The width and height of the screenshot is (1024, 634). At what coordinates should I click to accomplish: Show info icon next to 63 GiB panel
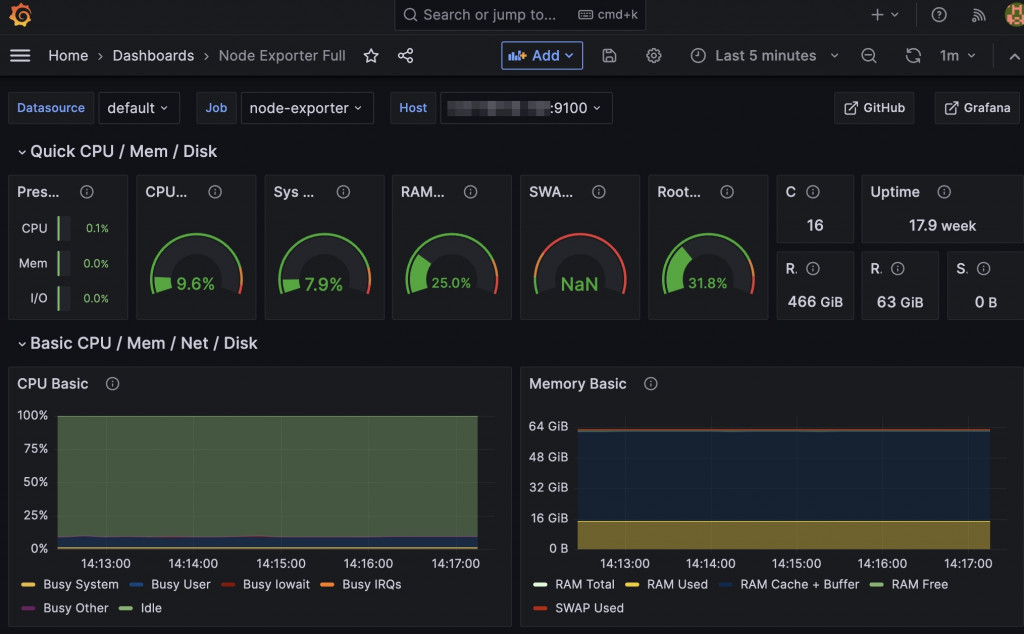898,268
